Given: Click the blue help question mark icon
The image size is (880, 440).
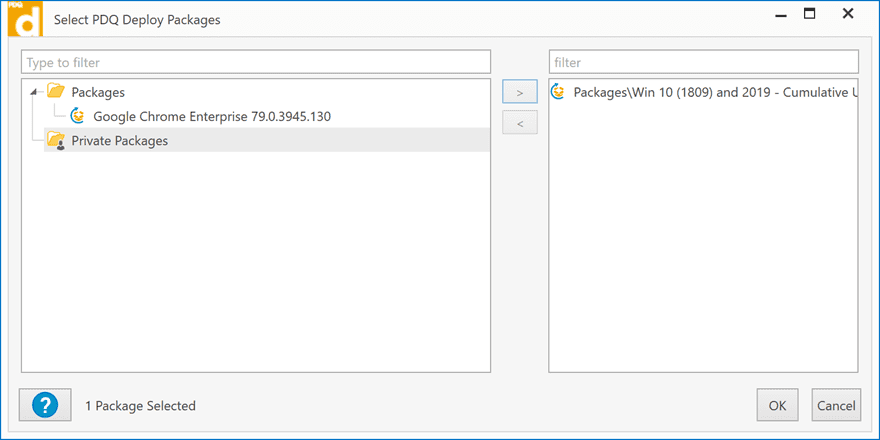Looking at the screenshot, I should point(45,405).
